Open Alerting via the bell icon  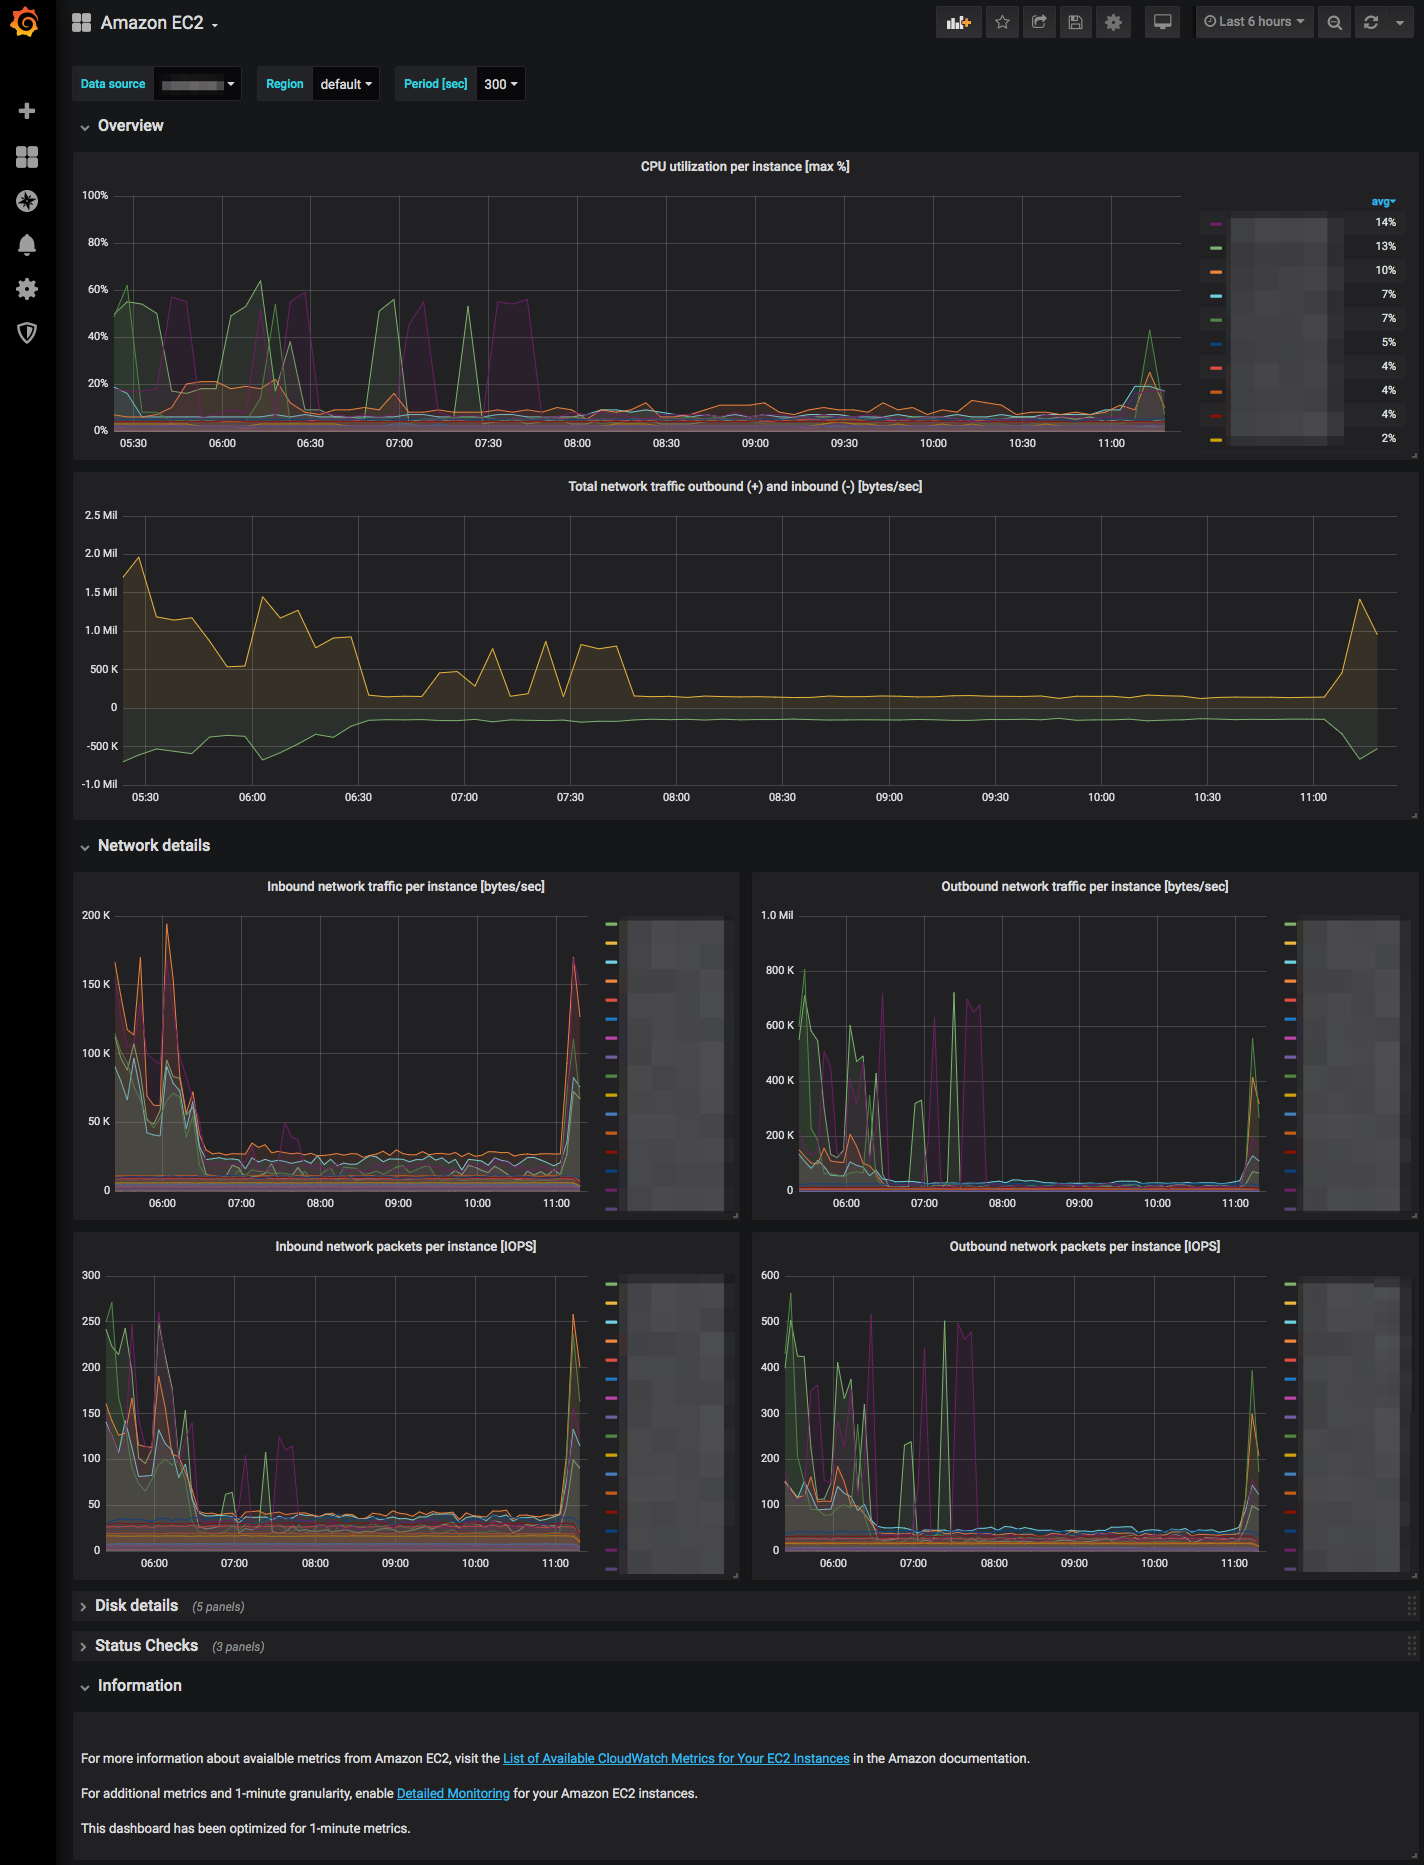[27, 245]
